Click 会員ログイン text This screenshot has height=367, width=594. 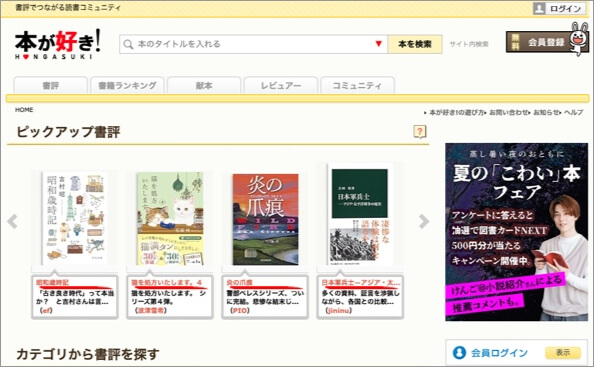coord(499,353)
